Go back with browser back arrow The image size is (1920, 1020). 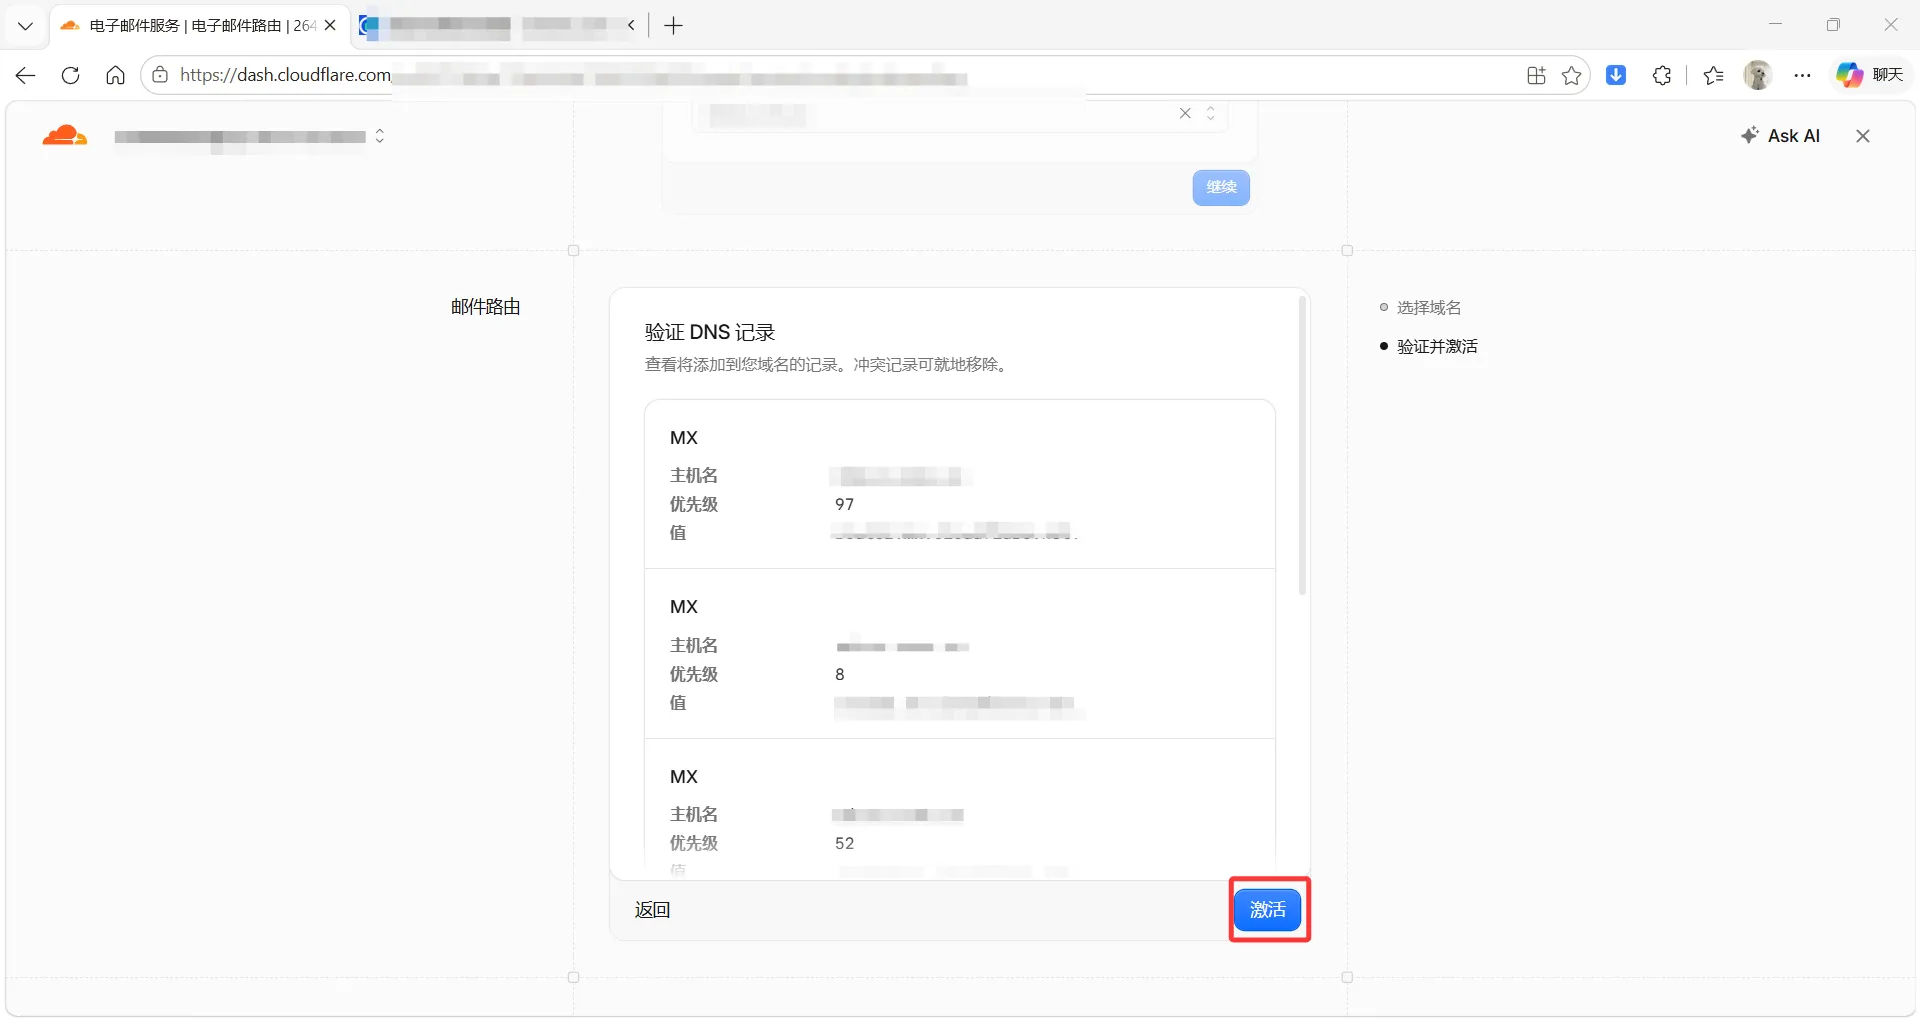coord(26,75)
